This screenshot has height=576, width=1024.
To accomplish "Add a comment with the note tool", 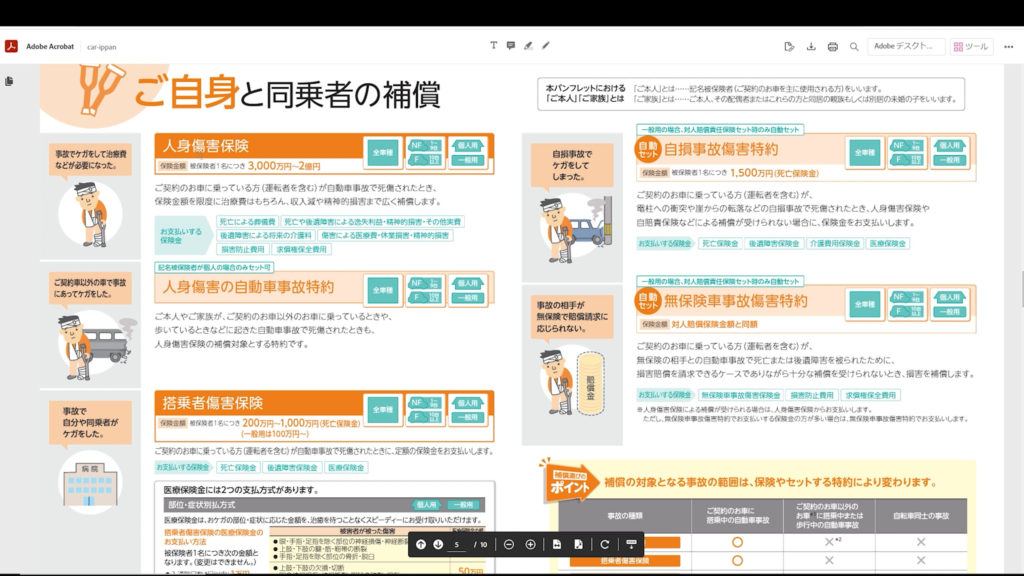I will tap(510, 46).
